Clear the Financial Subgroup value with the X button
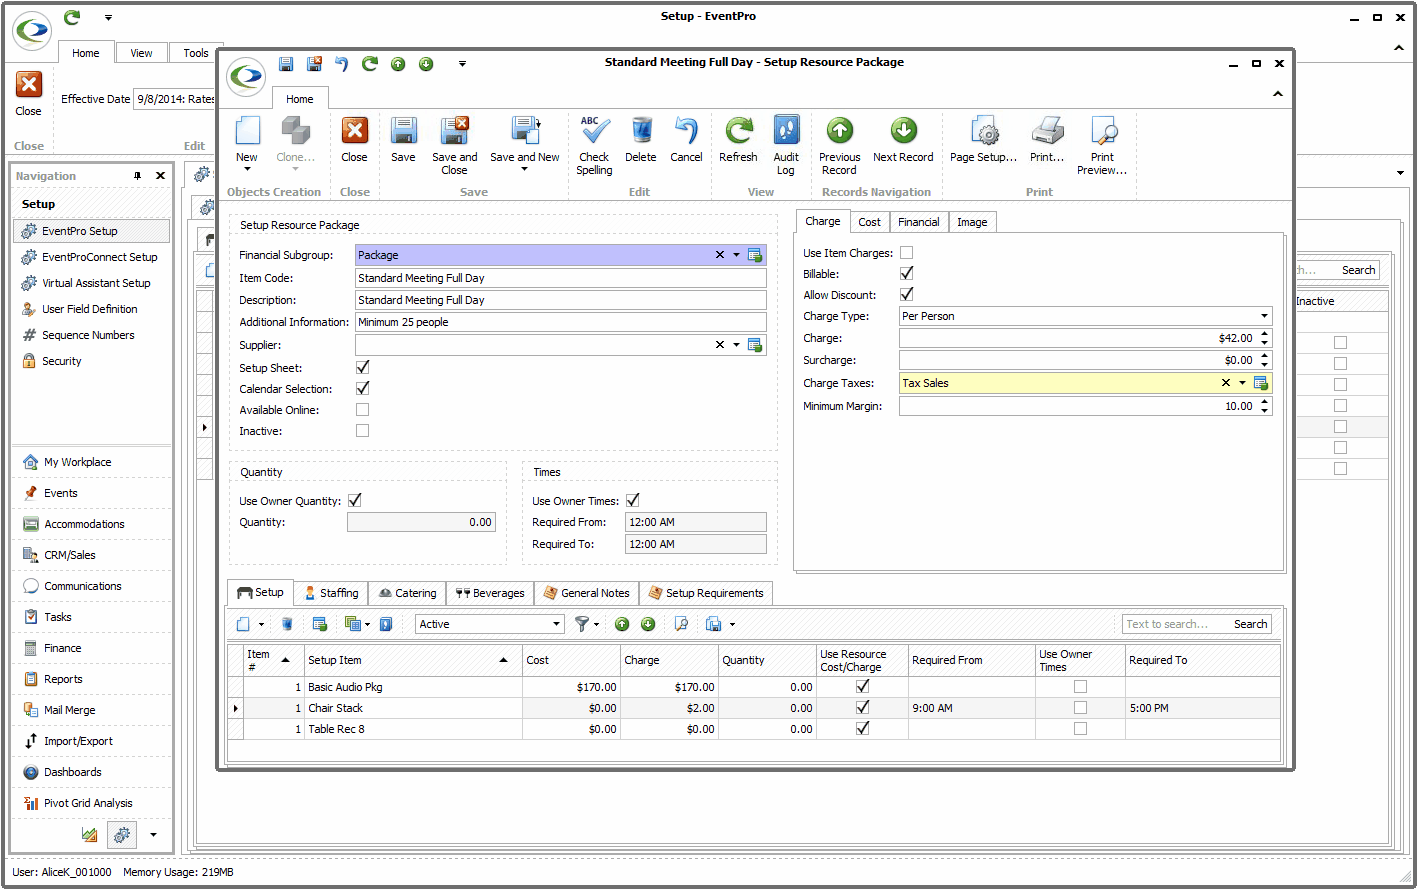 [x=719, y=255]
